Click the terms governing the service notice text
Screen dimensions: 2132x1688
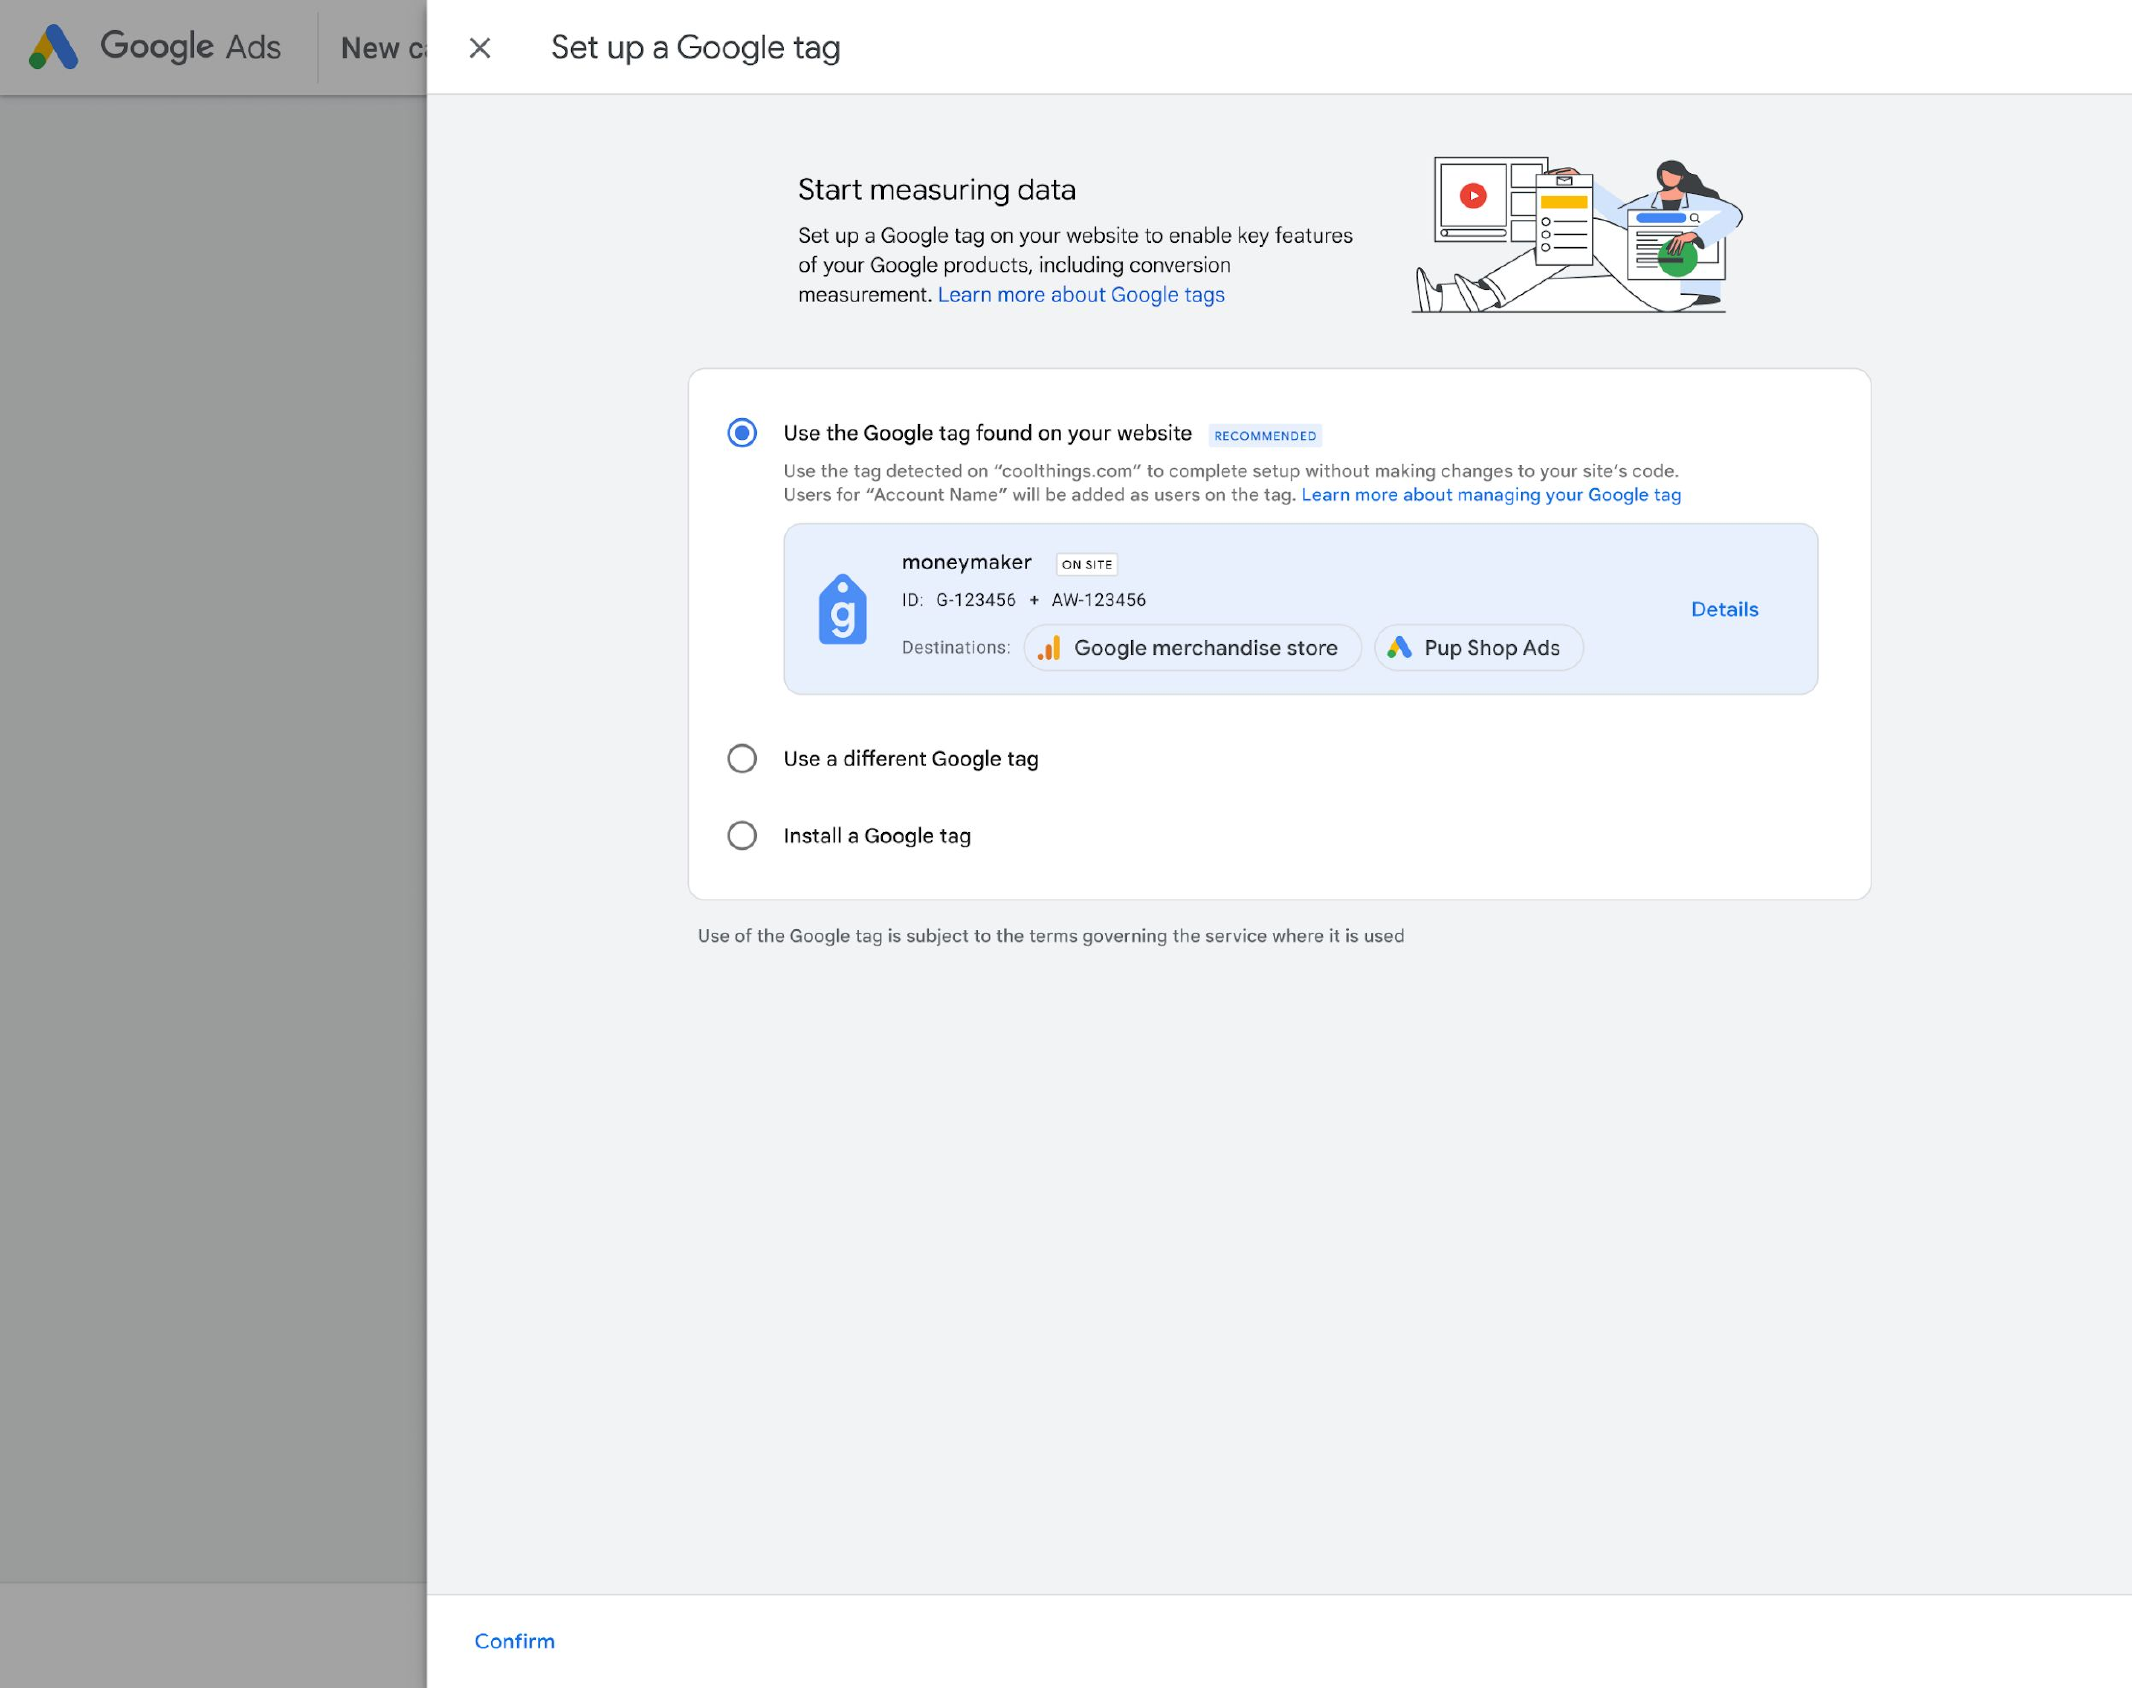[x=1051, y=936]
